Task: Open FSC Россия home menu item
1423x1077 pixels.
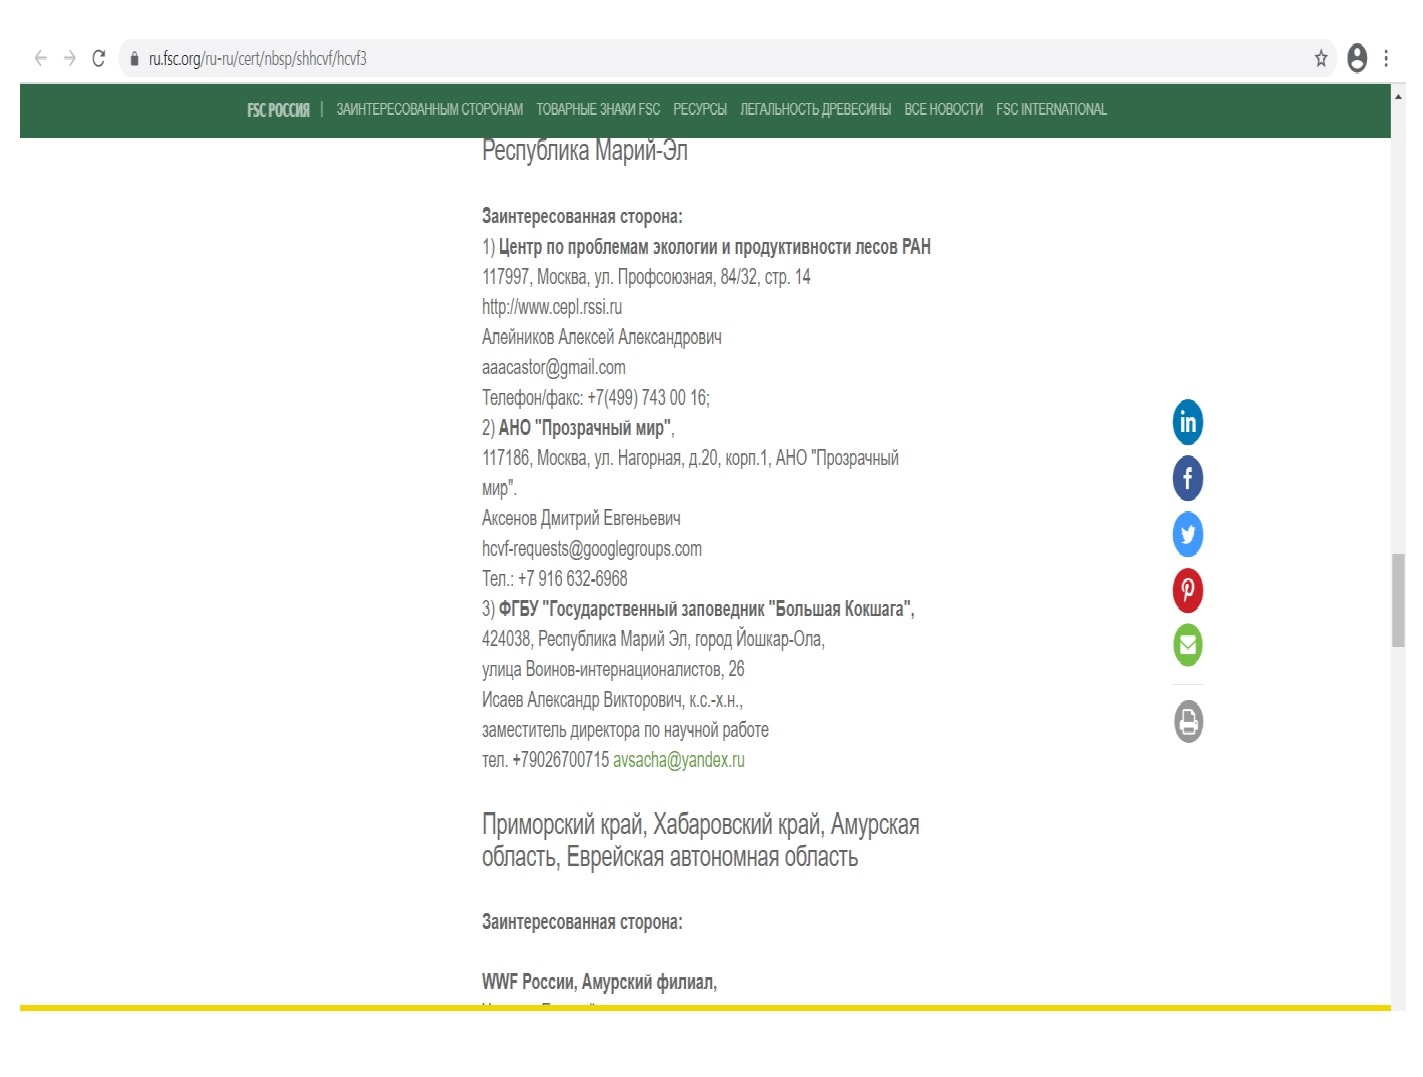Action: coord(278,110)
